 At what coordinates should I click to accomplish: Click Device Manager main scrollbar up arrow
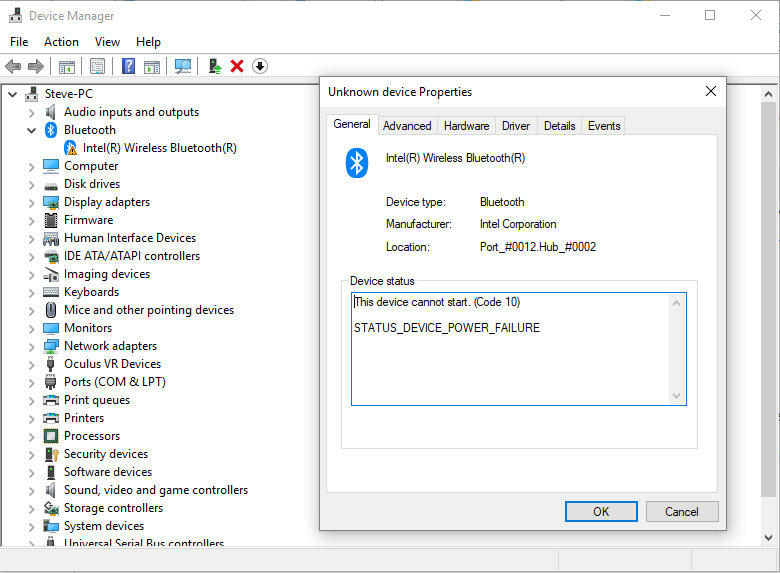pyautogui.click(x=768, y=94)
